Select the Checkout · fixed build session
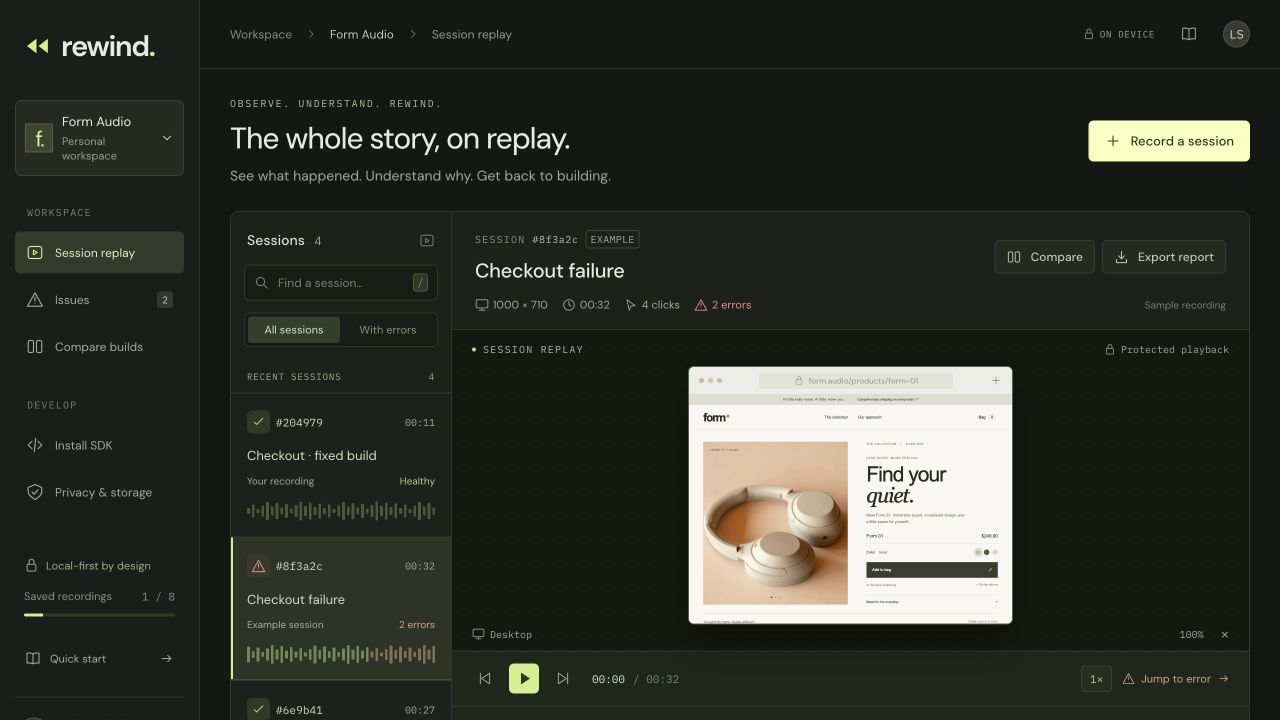 tap(341, 465)
